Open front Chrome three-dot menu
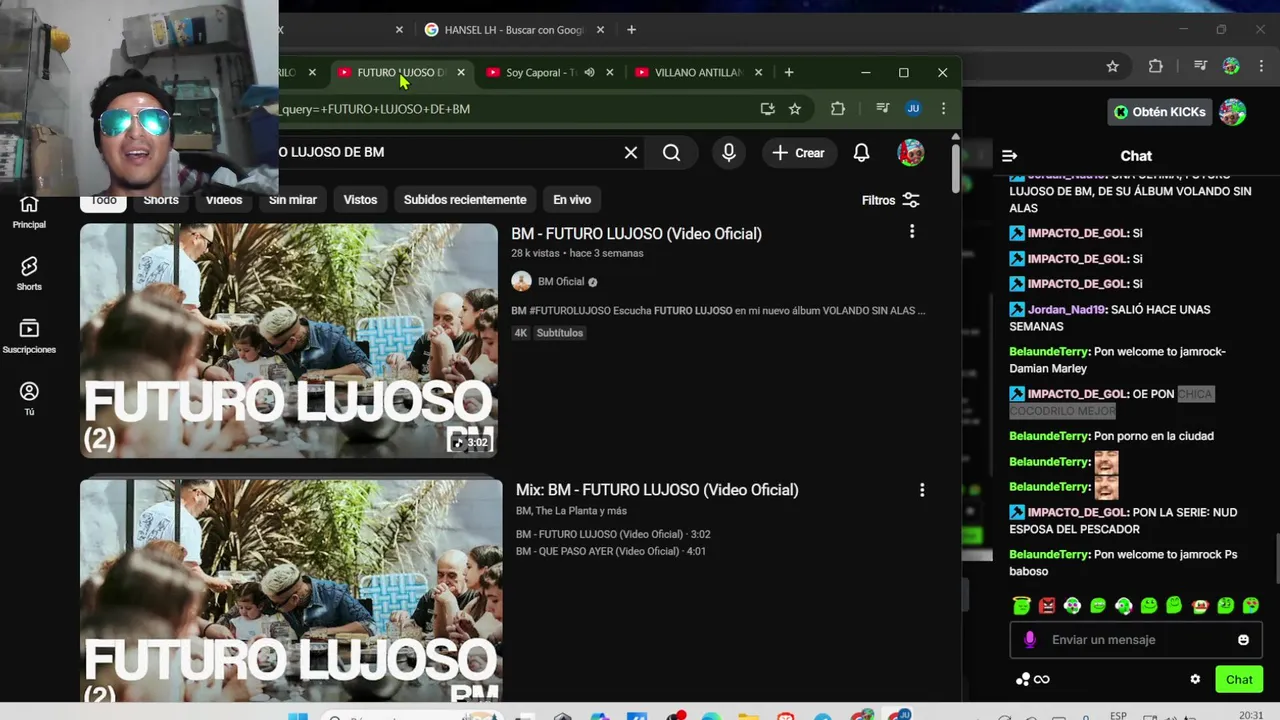1280x720 pixels. [943, 109]
